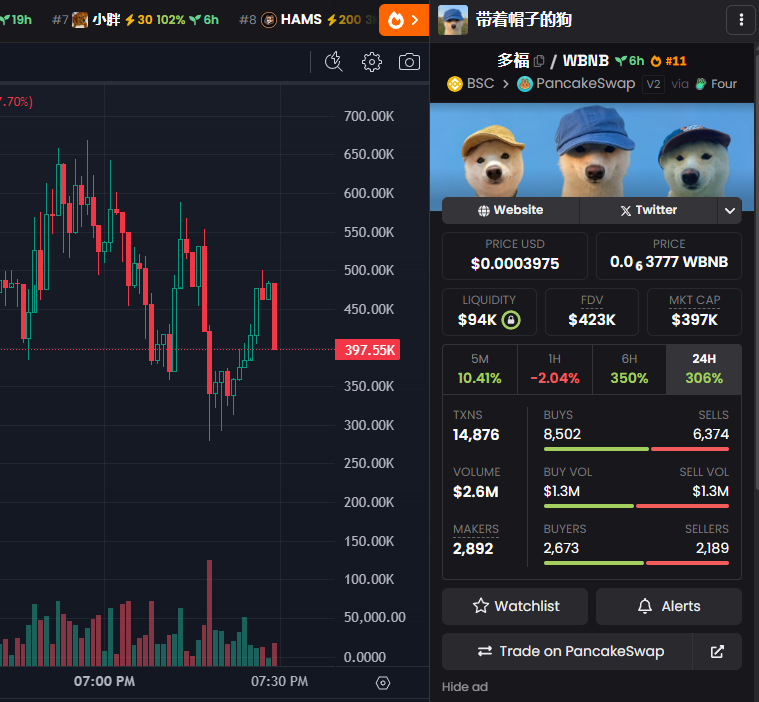Select the 24H timeframe tab
Screen dimensions: 759x702
pos(704,369)
